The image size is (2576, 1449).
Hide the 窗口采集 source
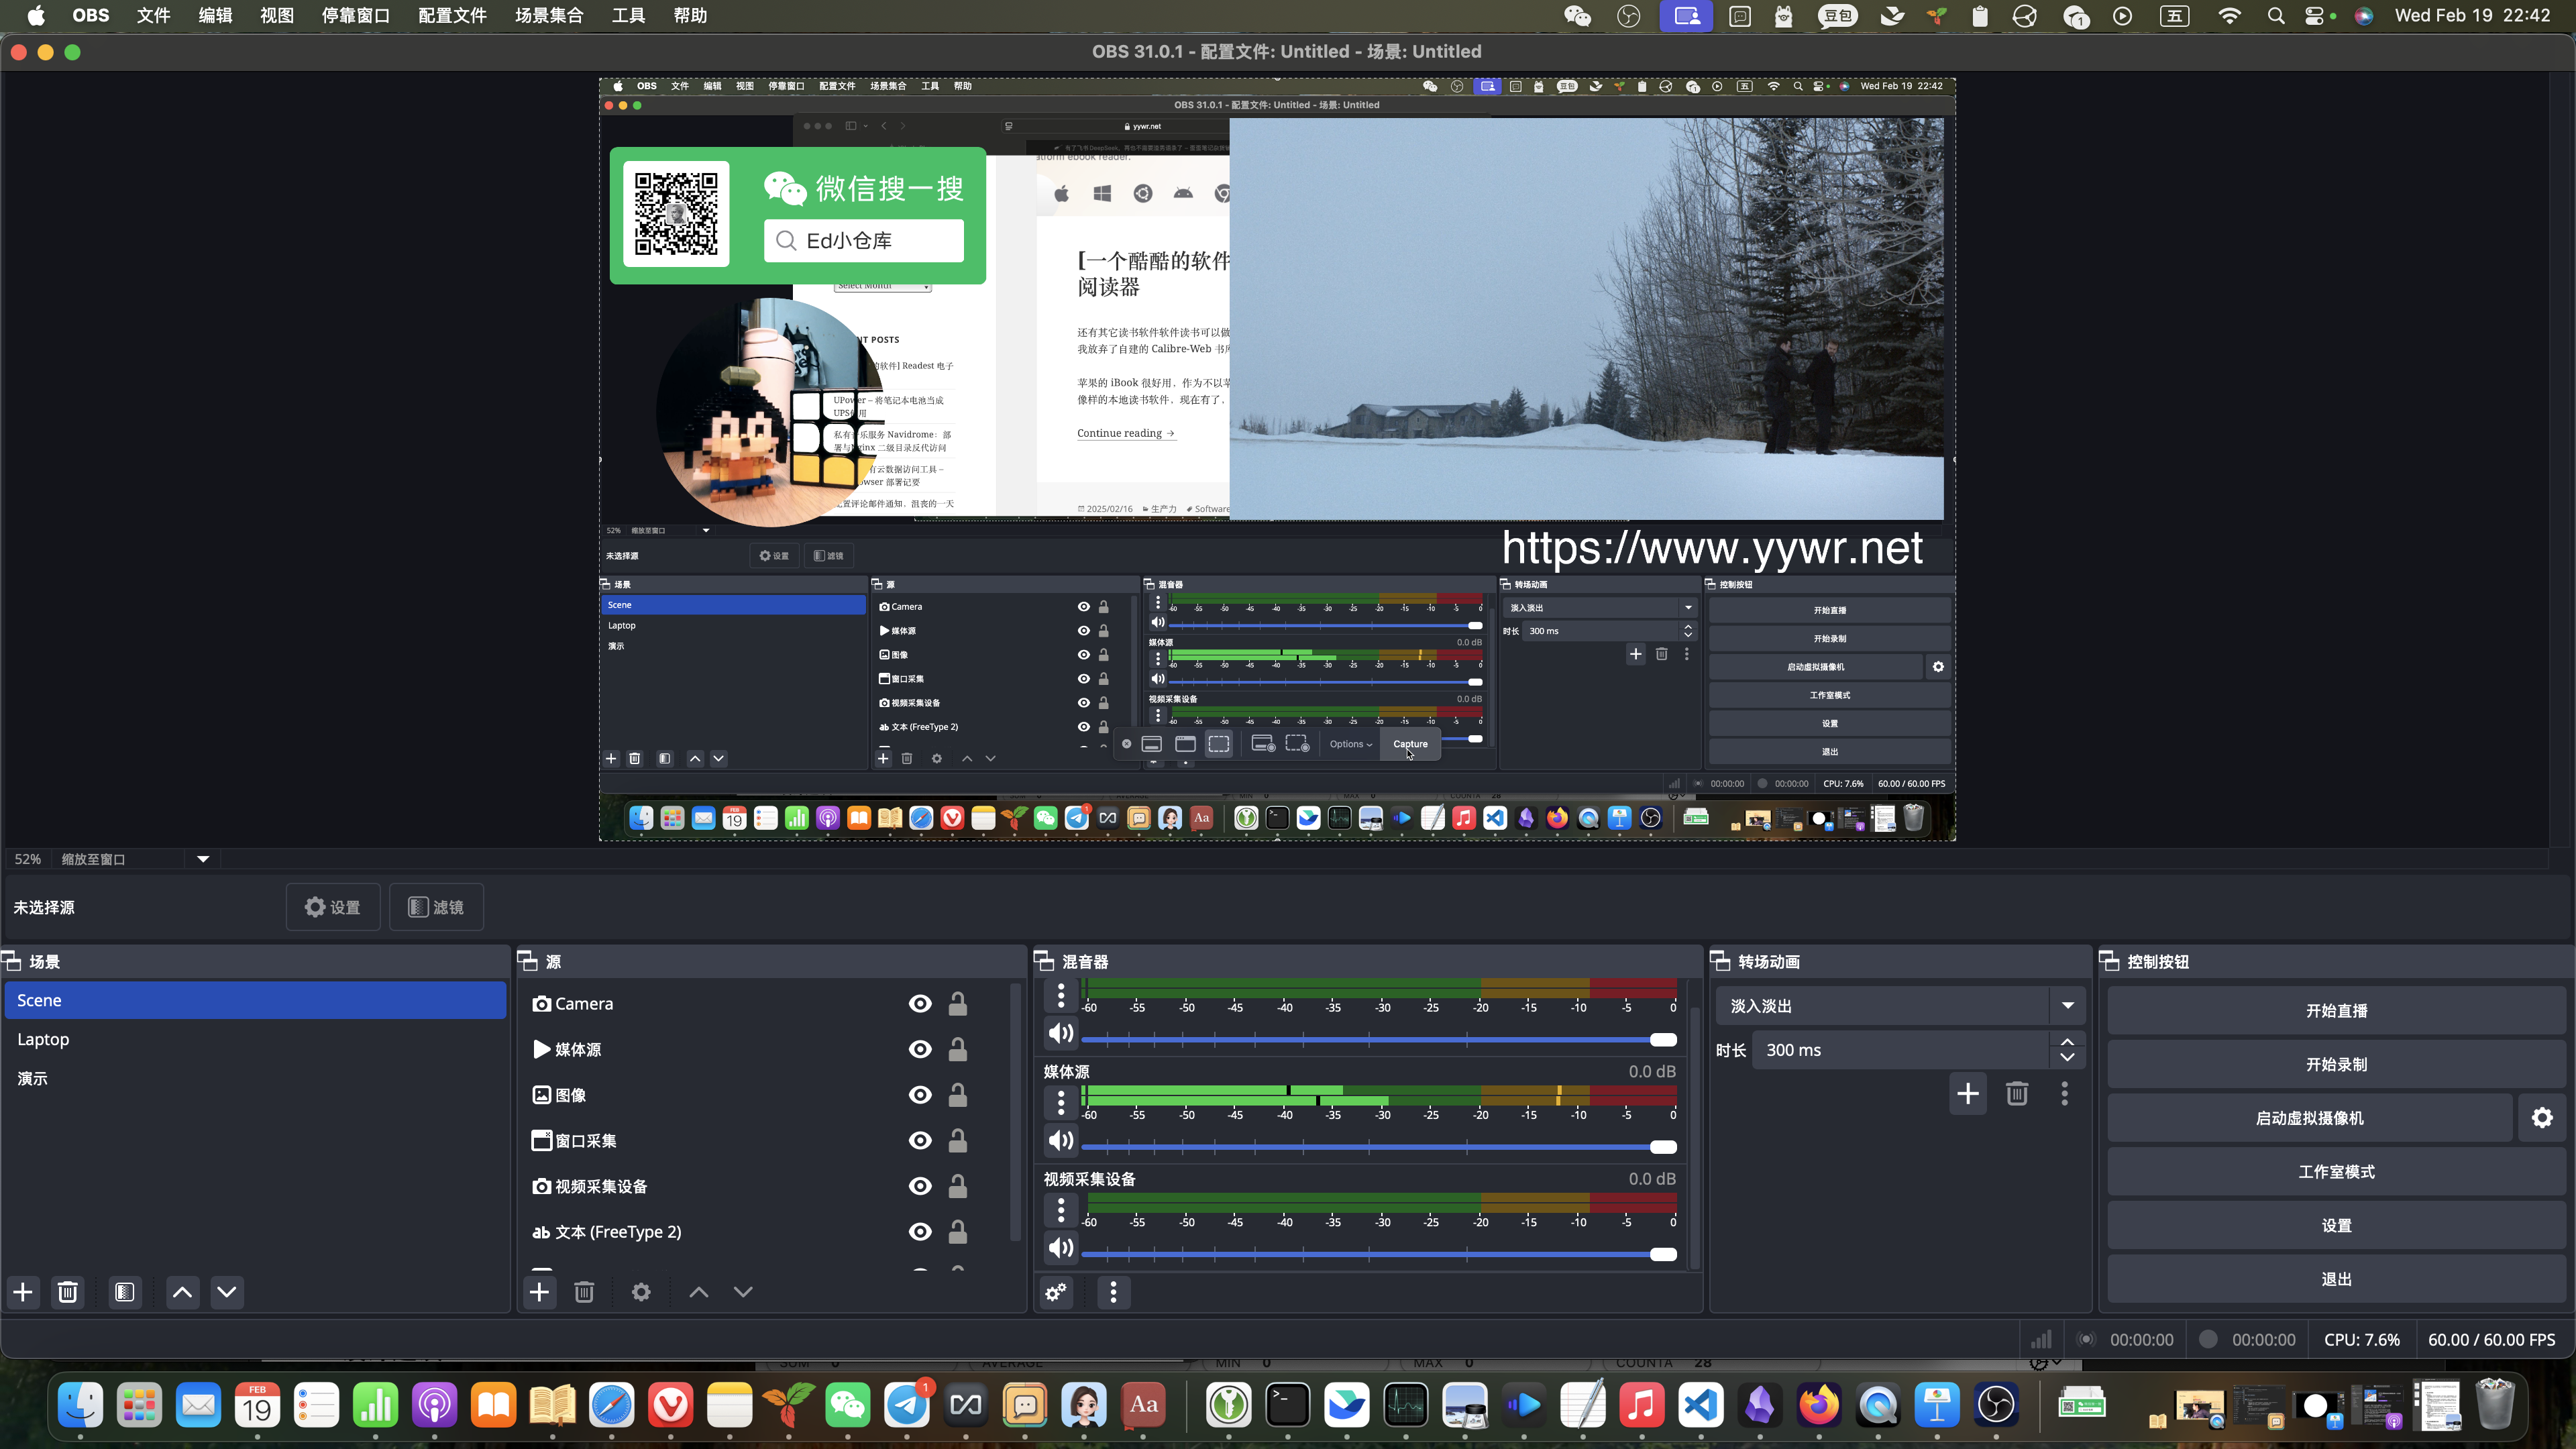tap(920, 1140)
